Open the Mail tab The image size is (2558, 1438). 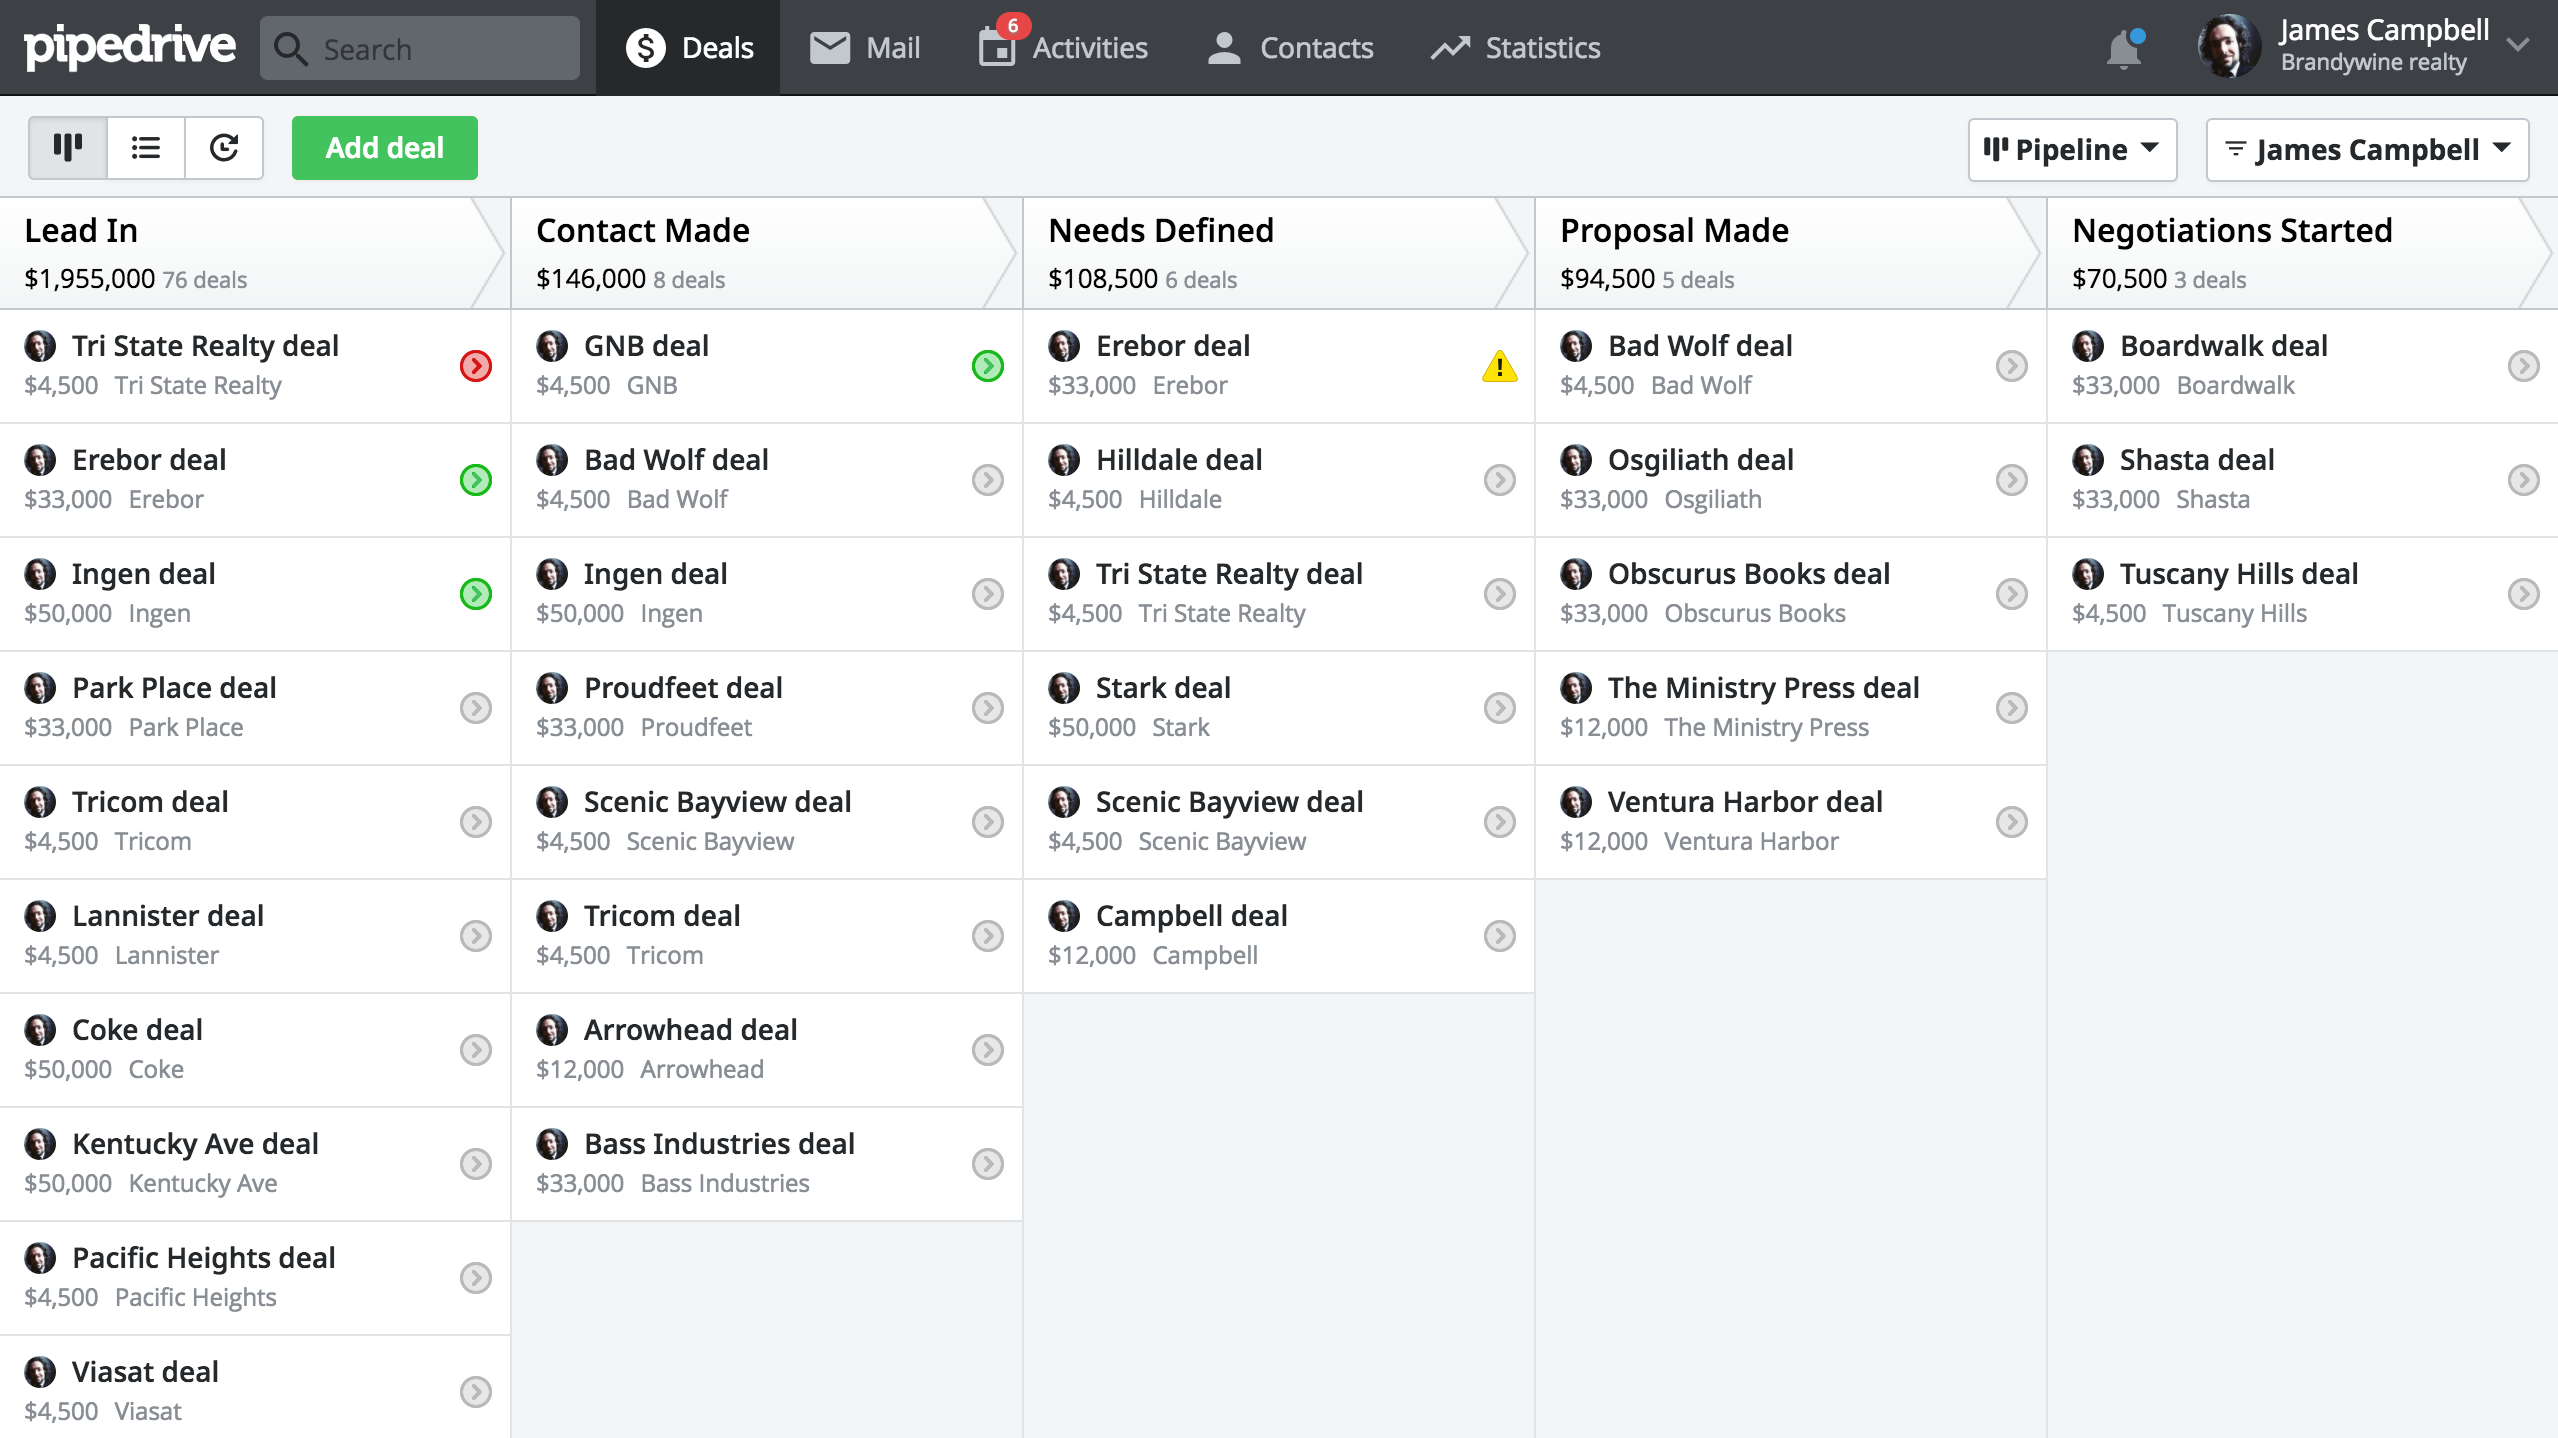(866, 48)
